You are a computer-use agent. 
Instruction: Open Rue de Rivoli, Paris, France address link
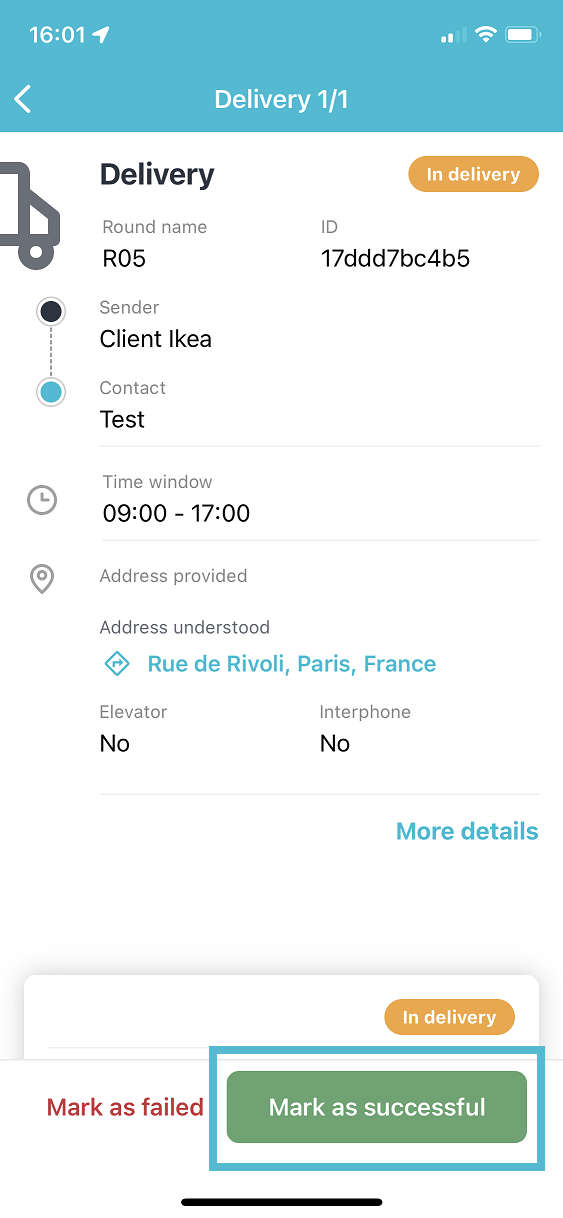point(292,664)
